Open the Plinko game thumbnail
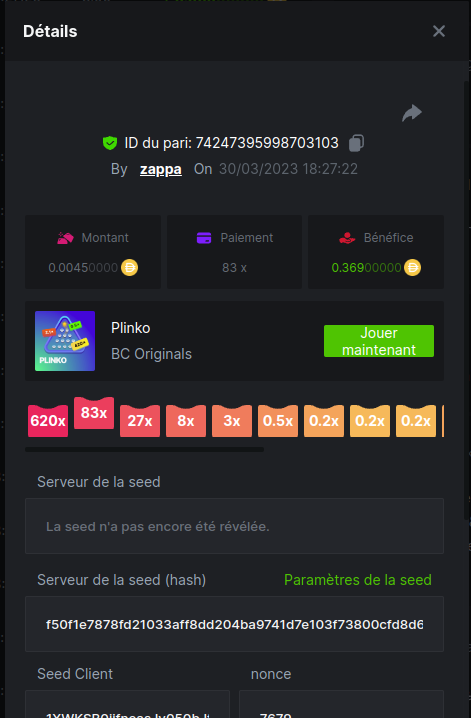471x718 pixels. [x=65, y=341]
